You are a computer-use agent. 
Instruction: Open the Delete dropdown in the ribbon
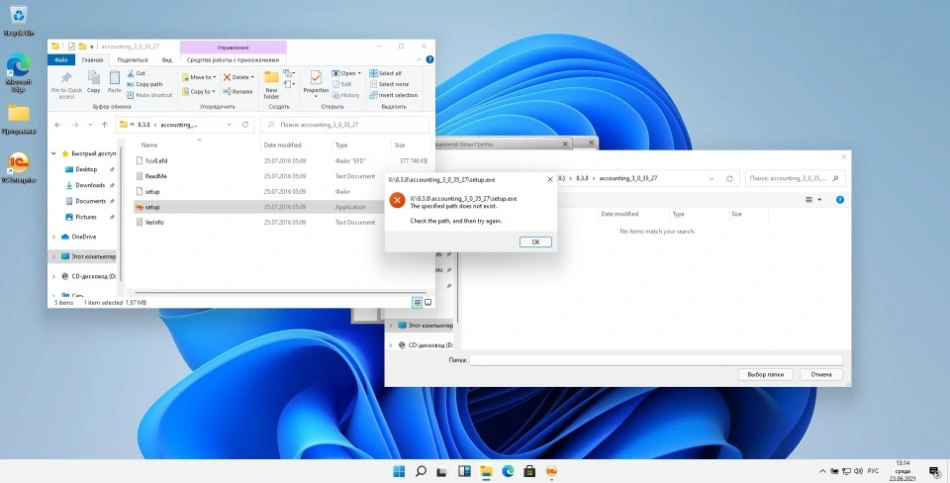pyautogui.click(x=251, y=77)
